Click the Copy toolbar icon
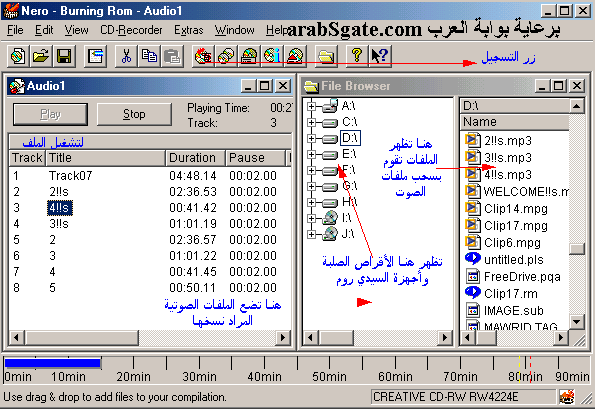This screenshot has width=595, height=409. tap(149, 57)
